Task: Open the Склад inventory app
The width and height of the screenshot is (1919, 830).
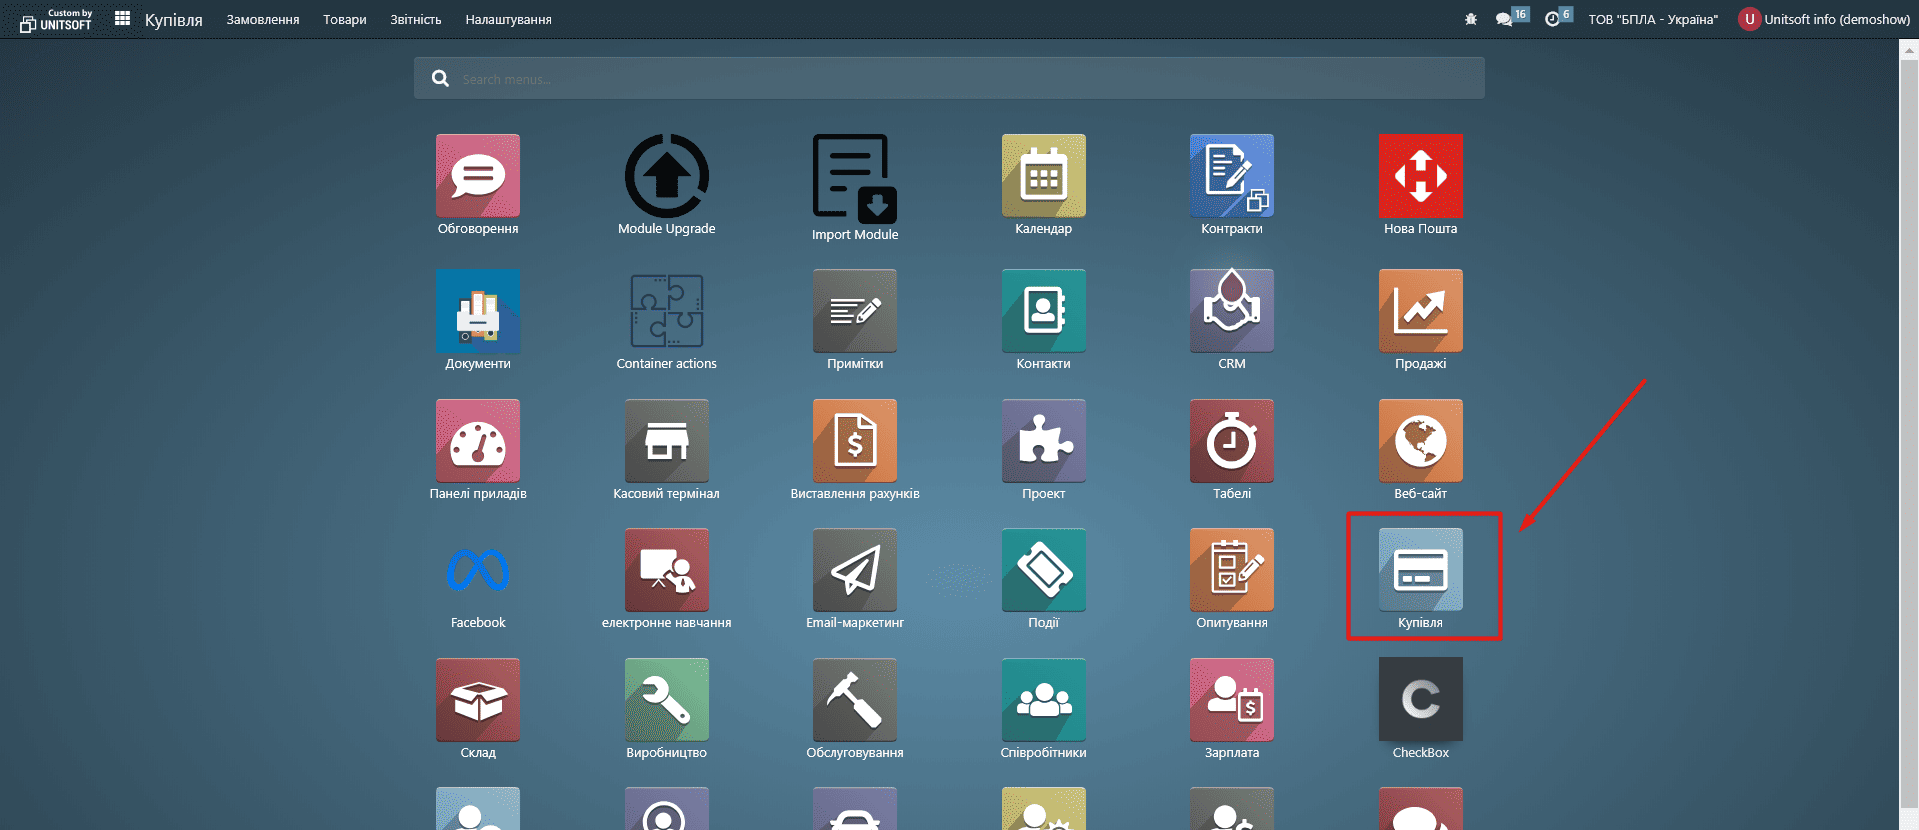Action: point(478,700)
